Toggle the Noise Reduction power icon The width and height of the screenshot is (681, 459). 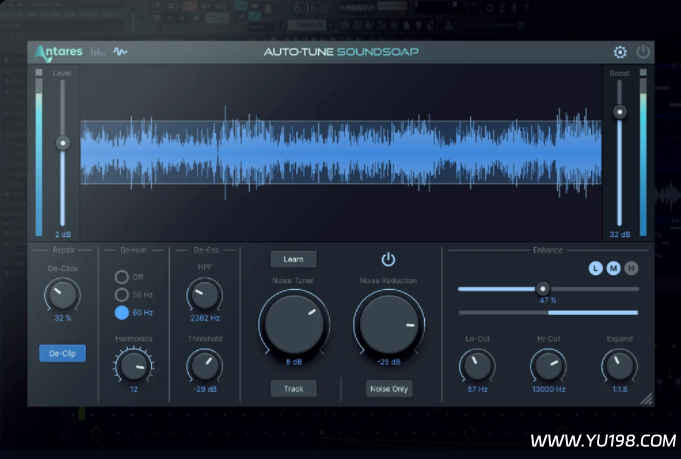(388, 260)
